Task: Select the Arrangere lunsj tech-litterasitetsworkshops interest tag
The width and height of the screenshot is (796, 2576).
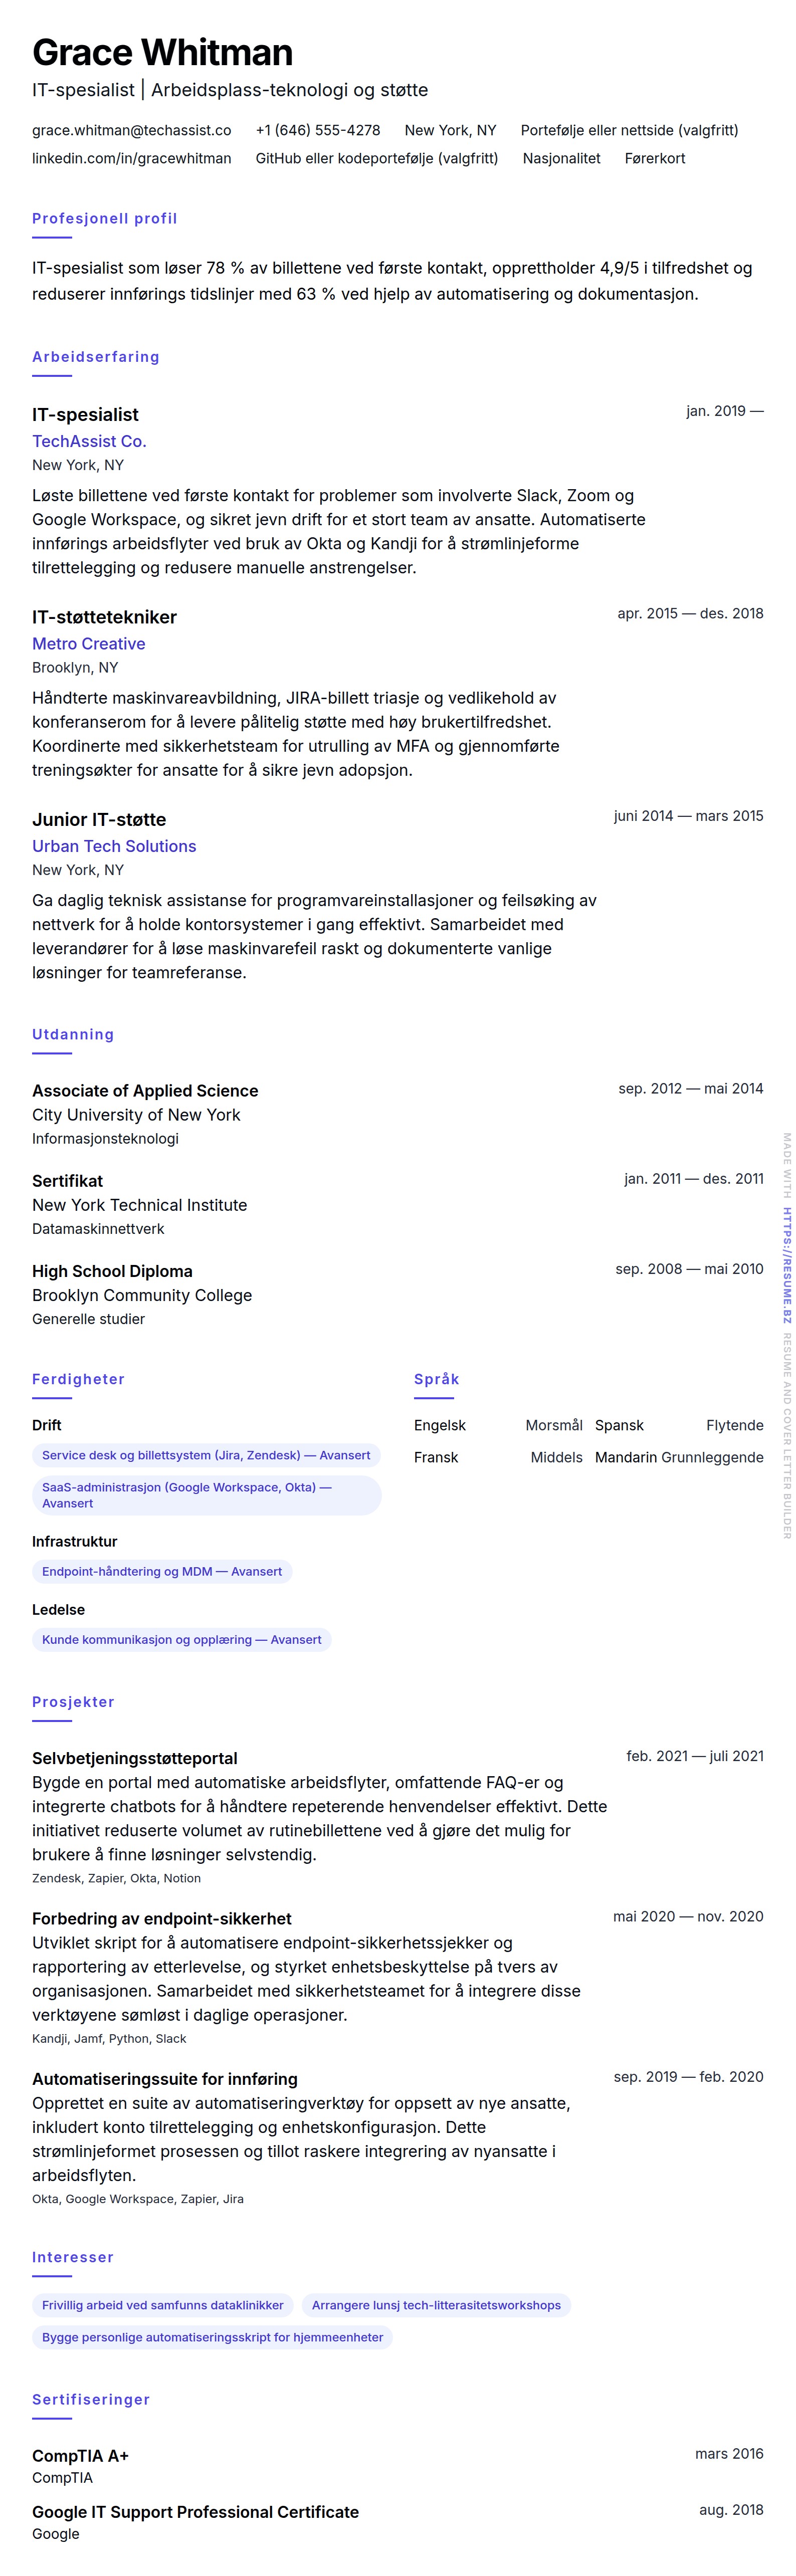Action: [x=436, y=2305]
